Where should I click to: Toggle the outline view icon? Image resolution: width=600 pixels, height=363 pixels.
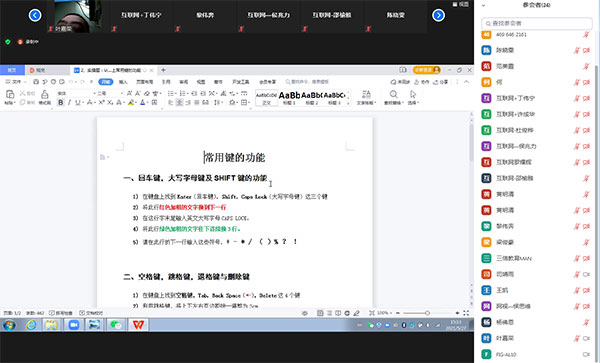(329, 313)
